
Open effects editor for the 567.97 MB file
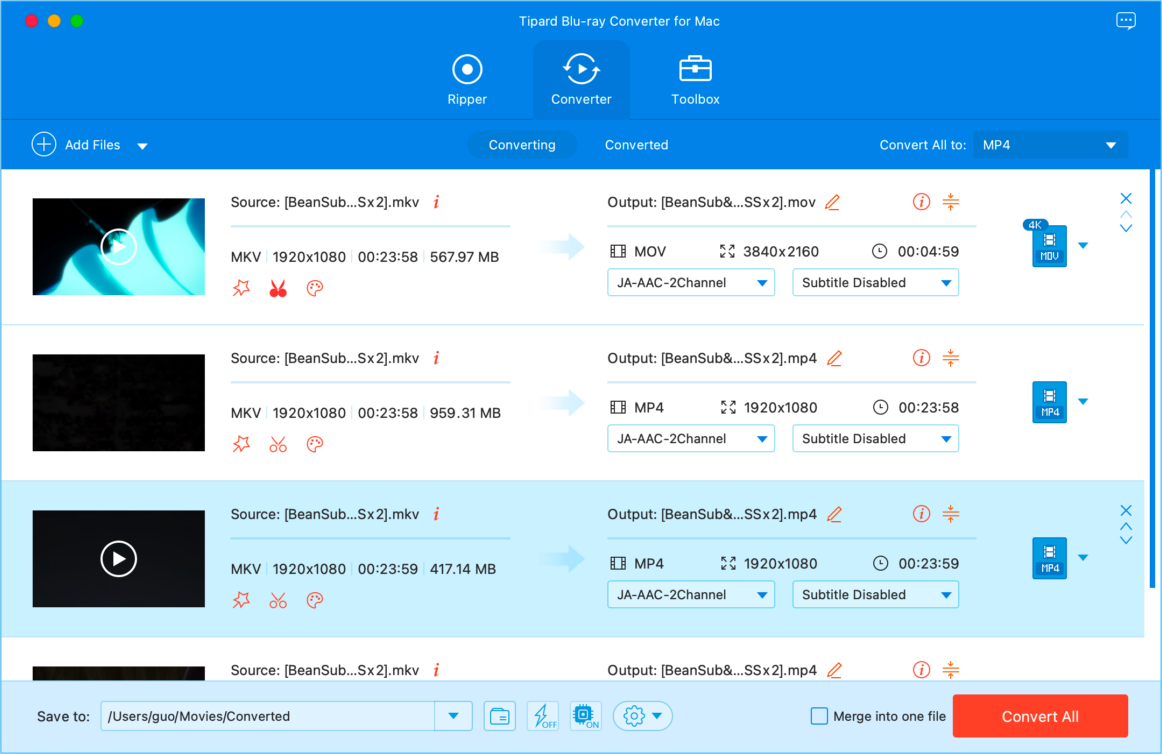click(x=242, y=288)
